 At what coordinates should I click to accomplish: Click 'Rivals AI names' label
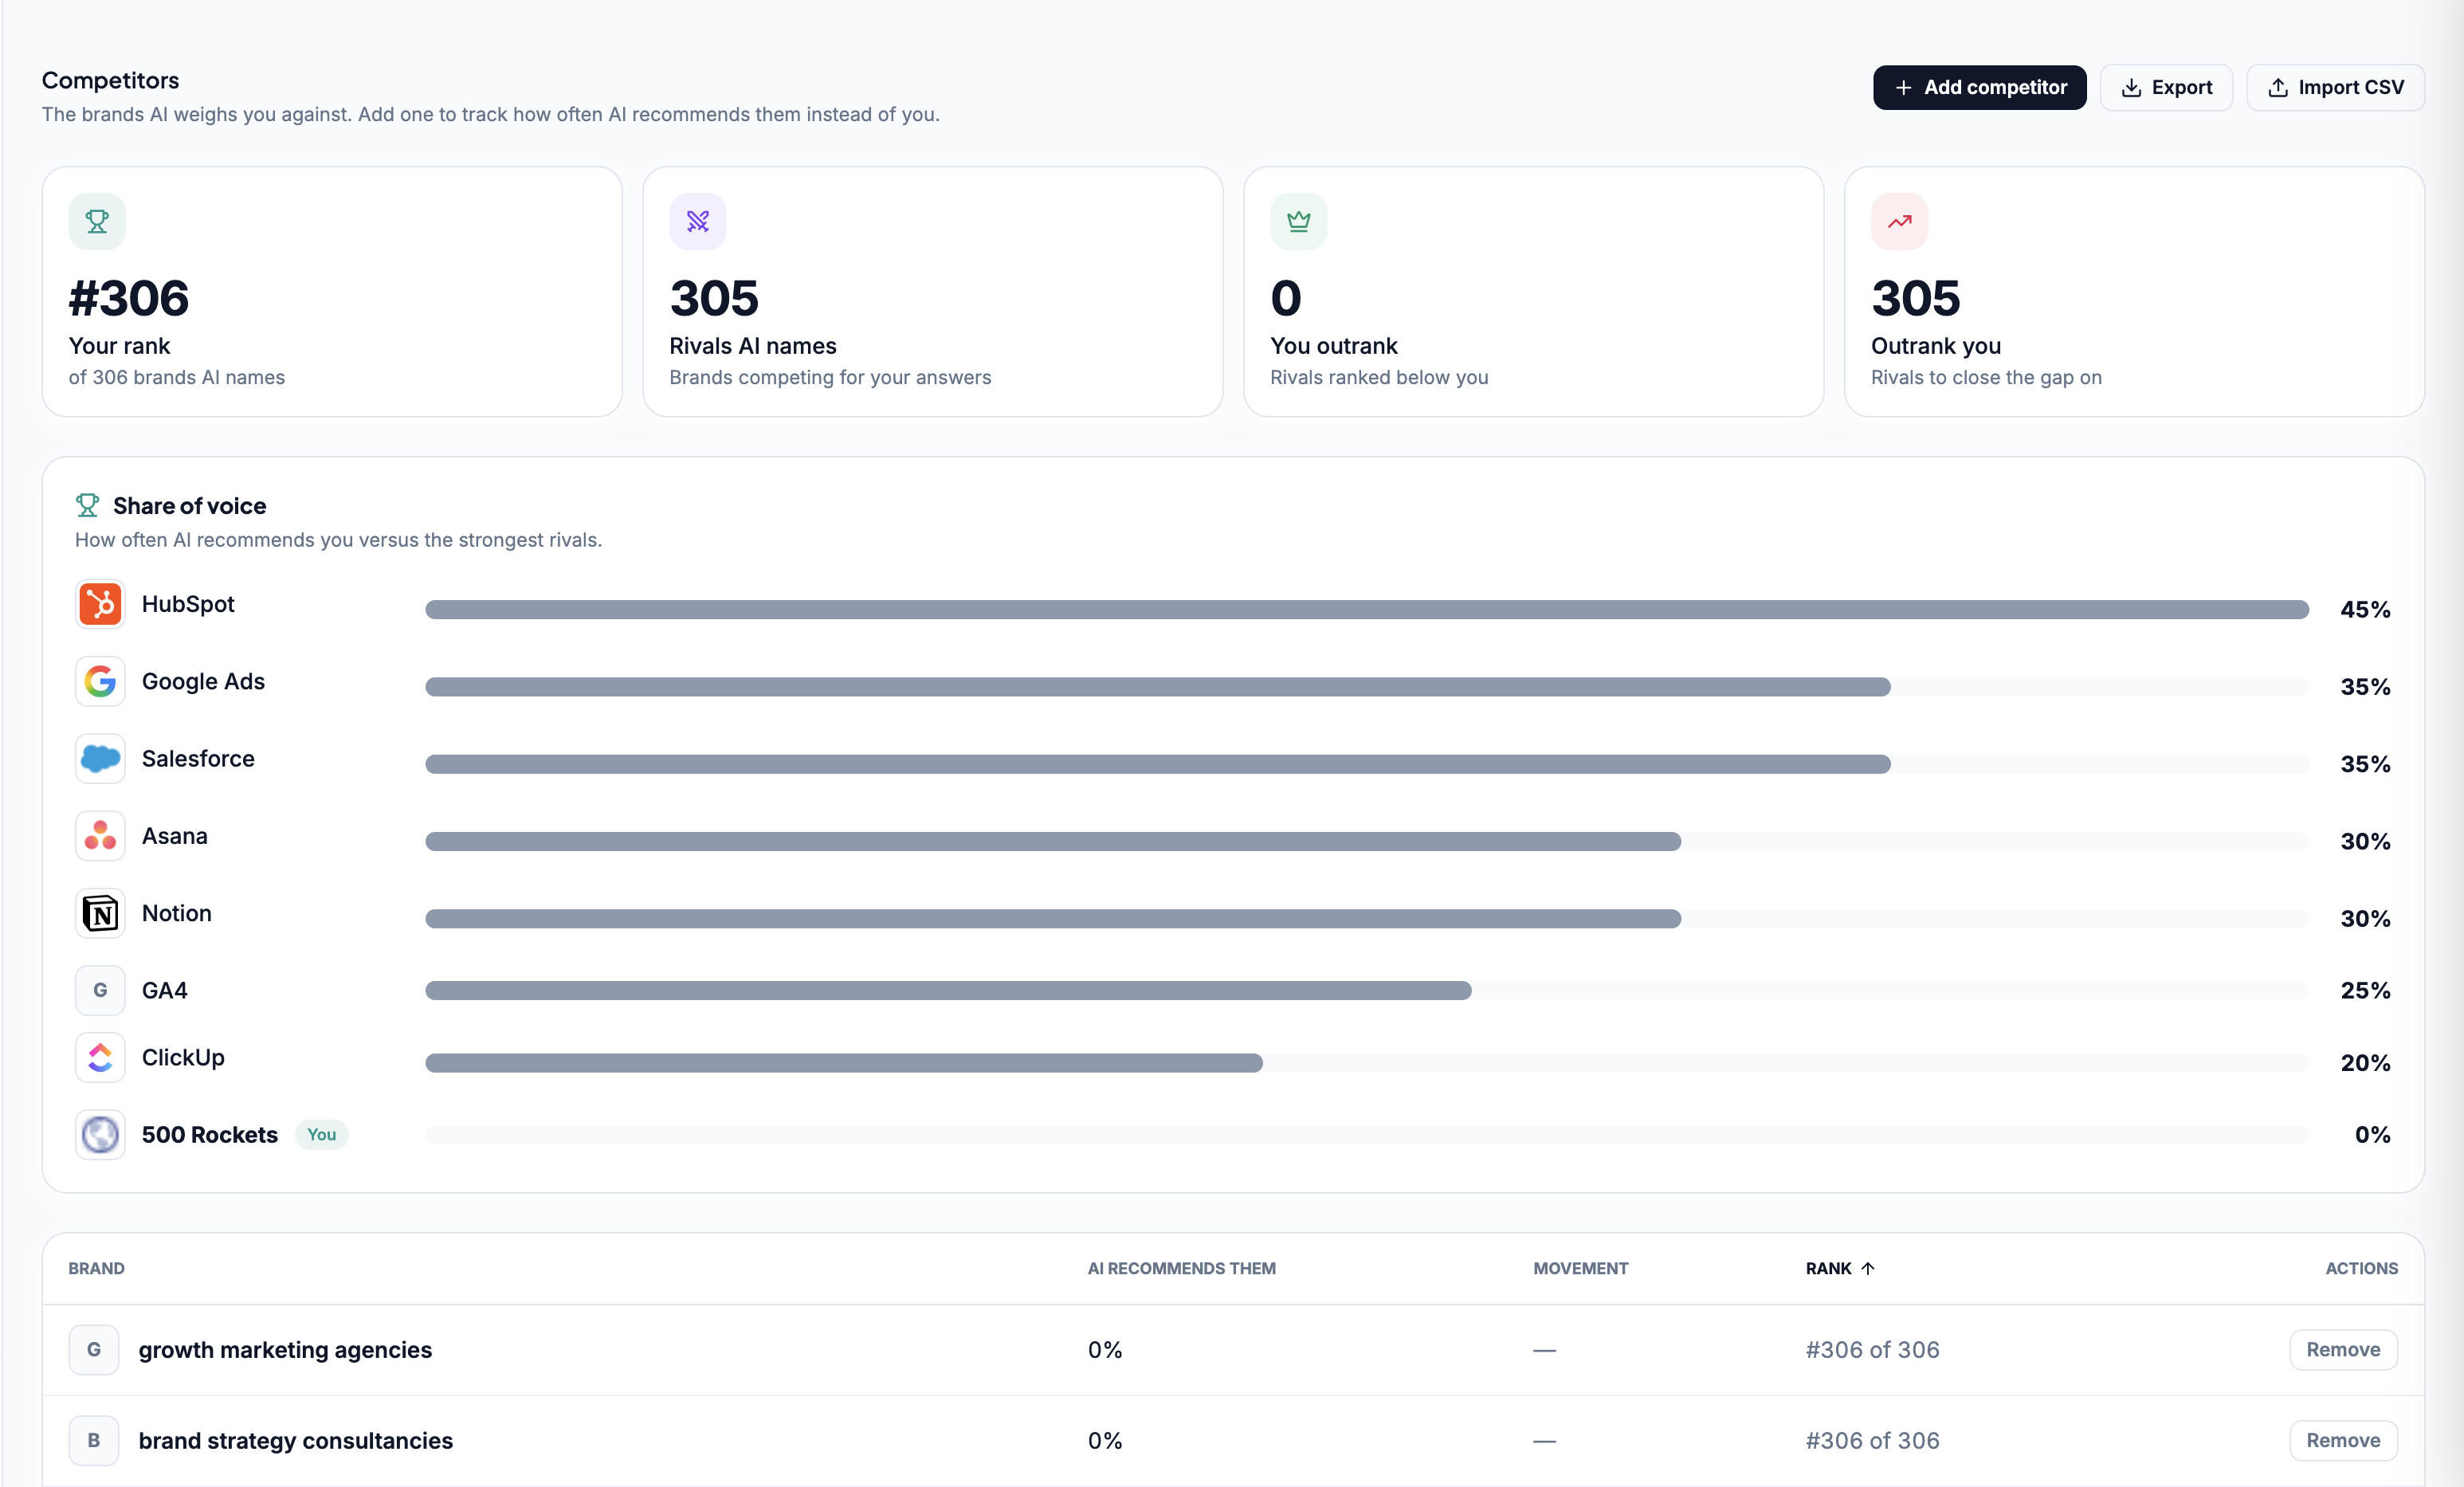753,346
